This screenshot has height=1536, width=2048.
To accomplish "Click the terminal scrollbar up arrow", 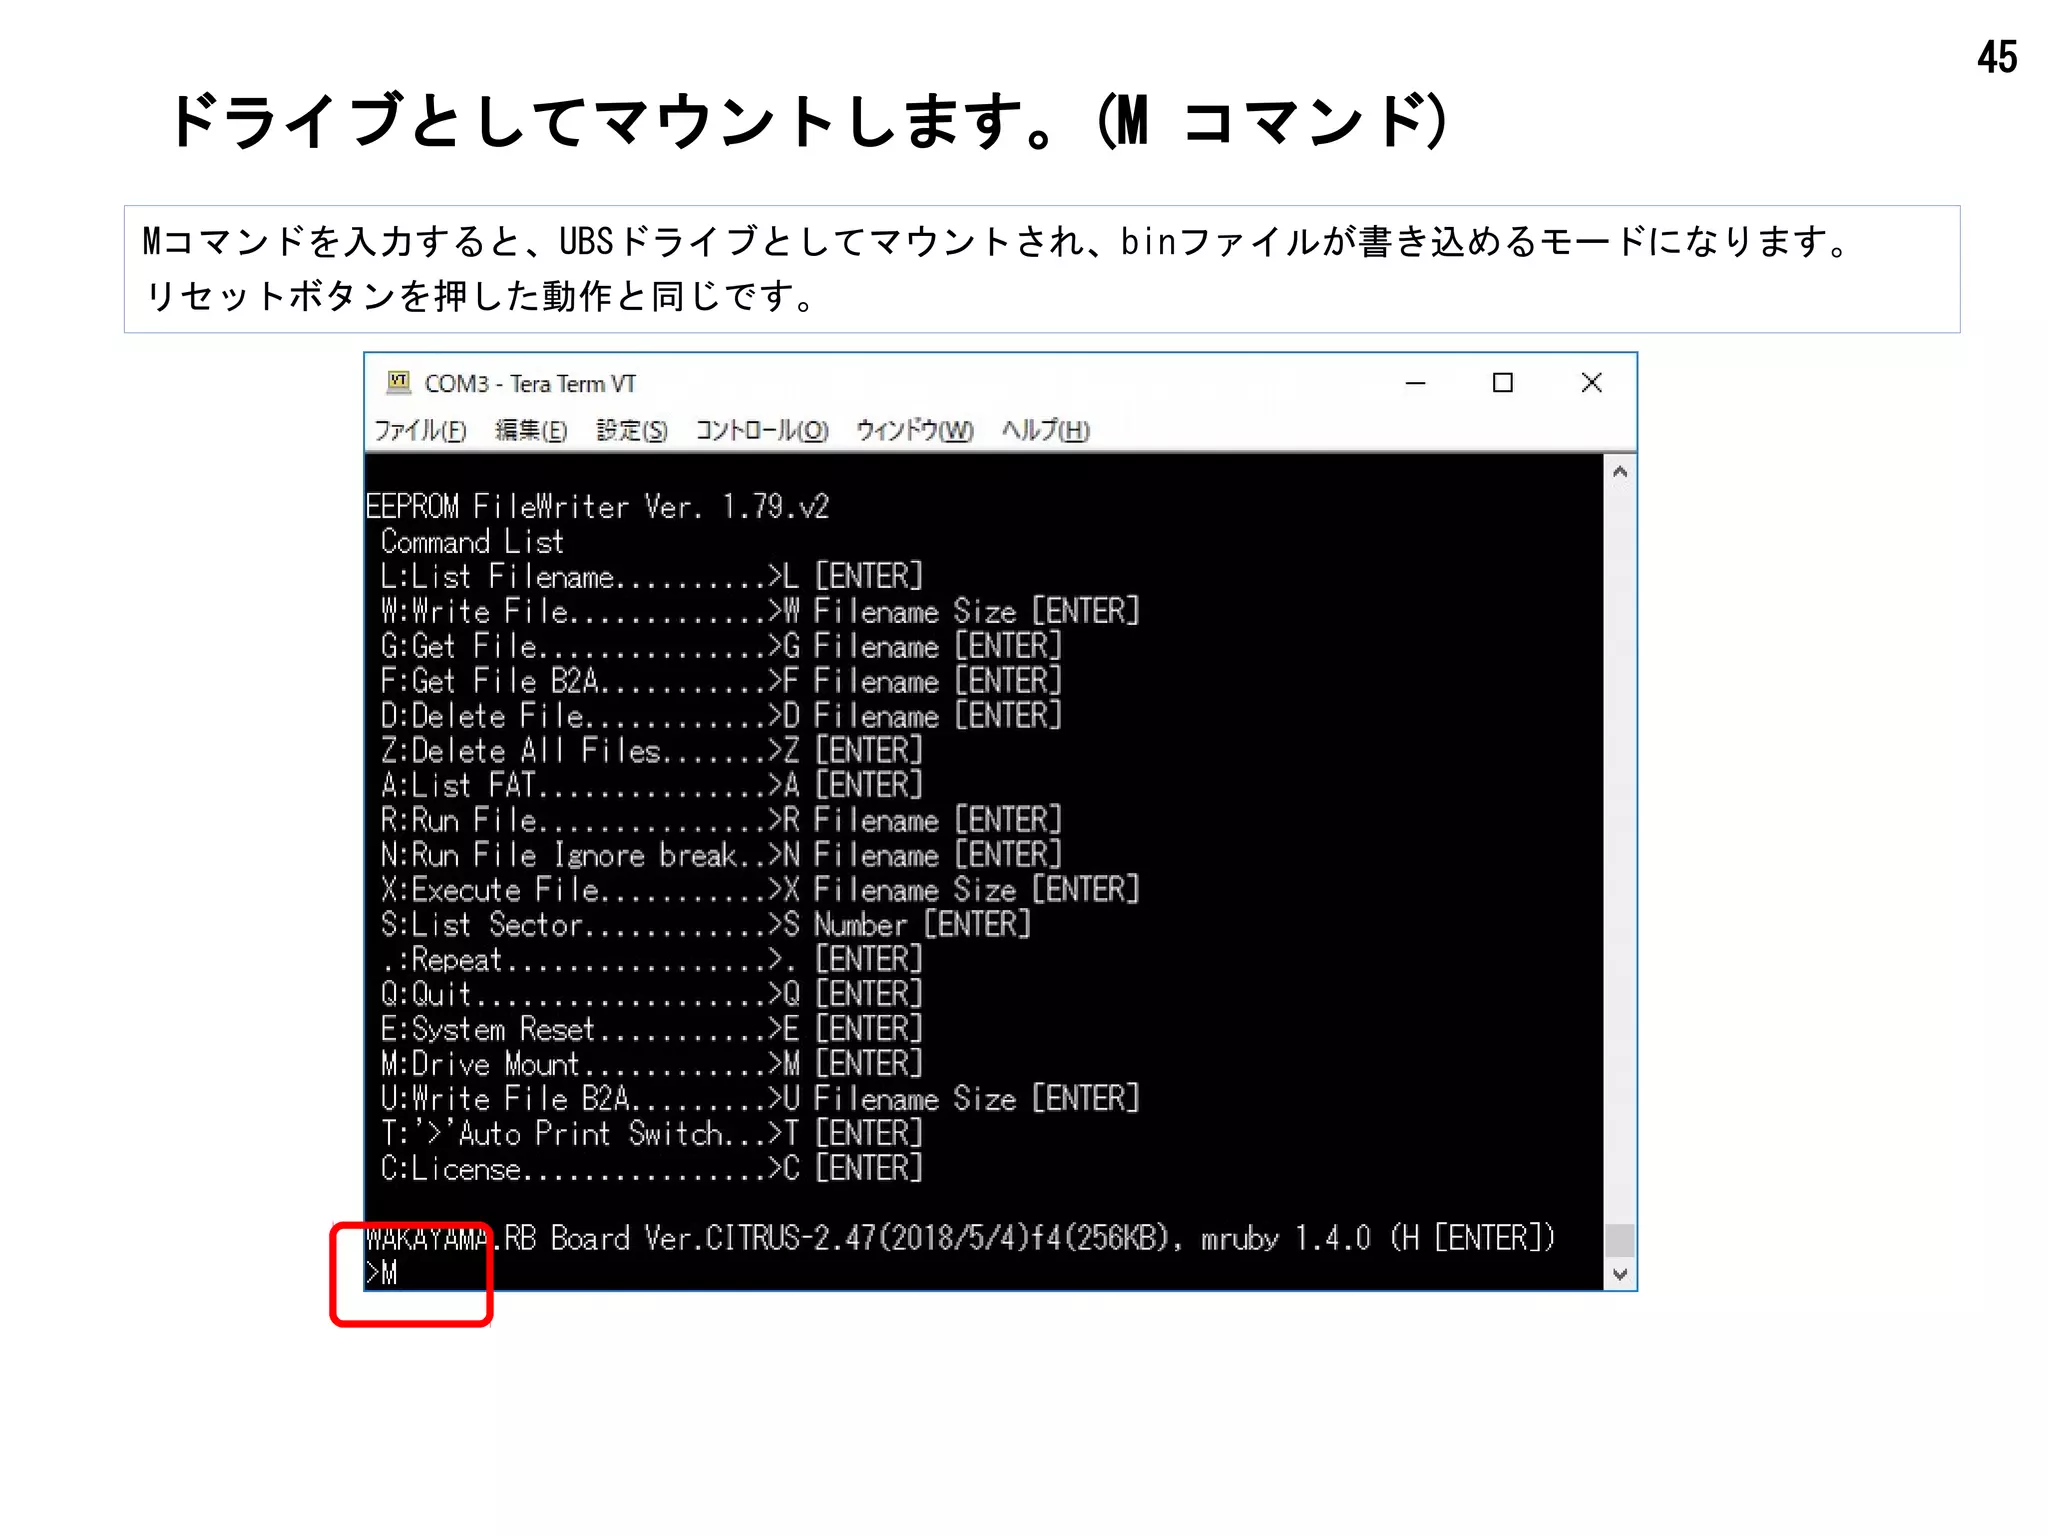I will (x=1620, y=471).
